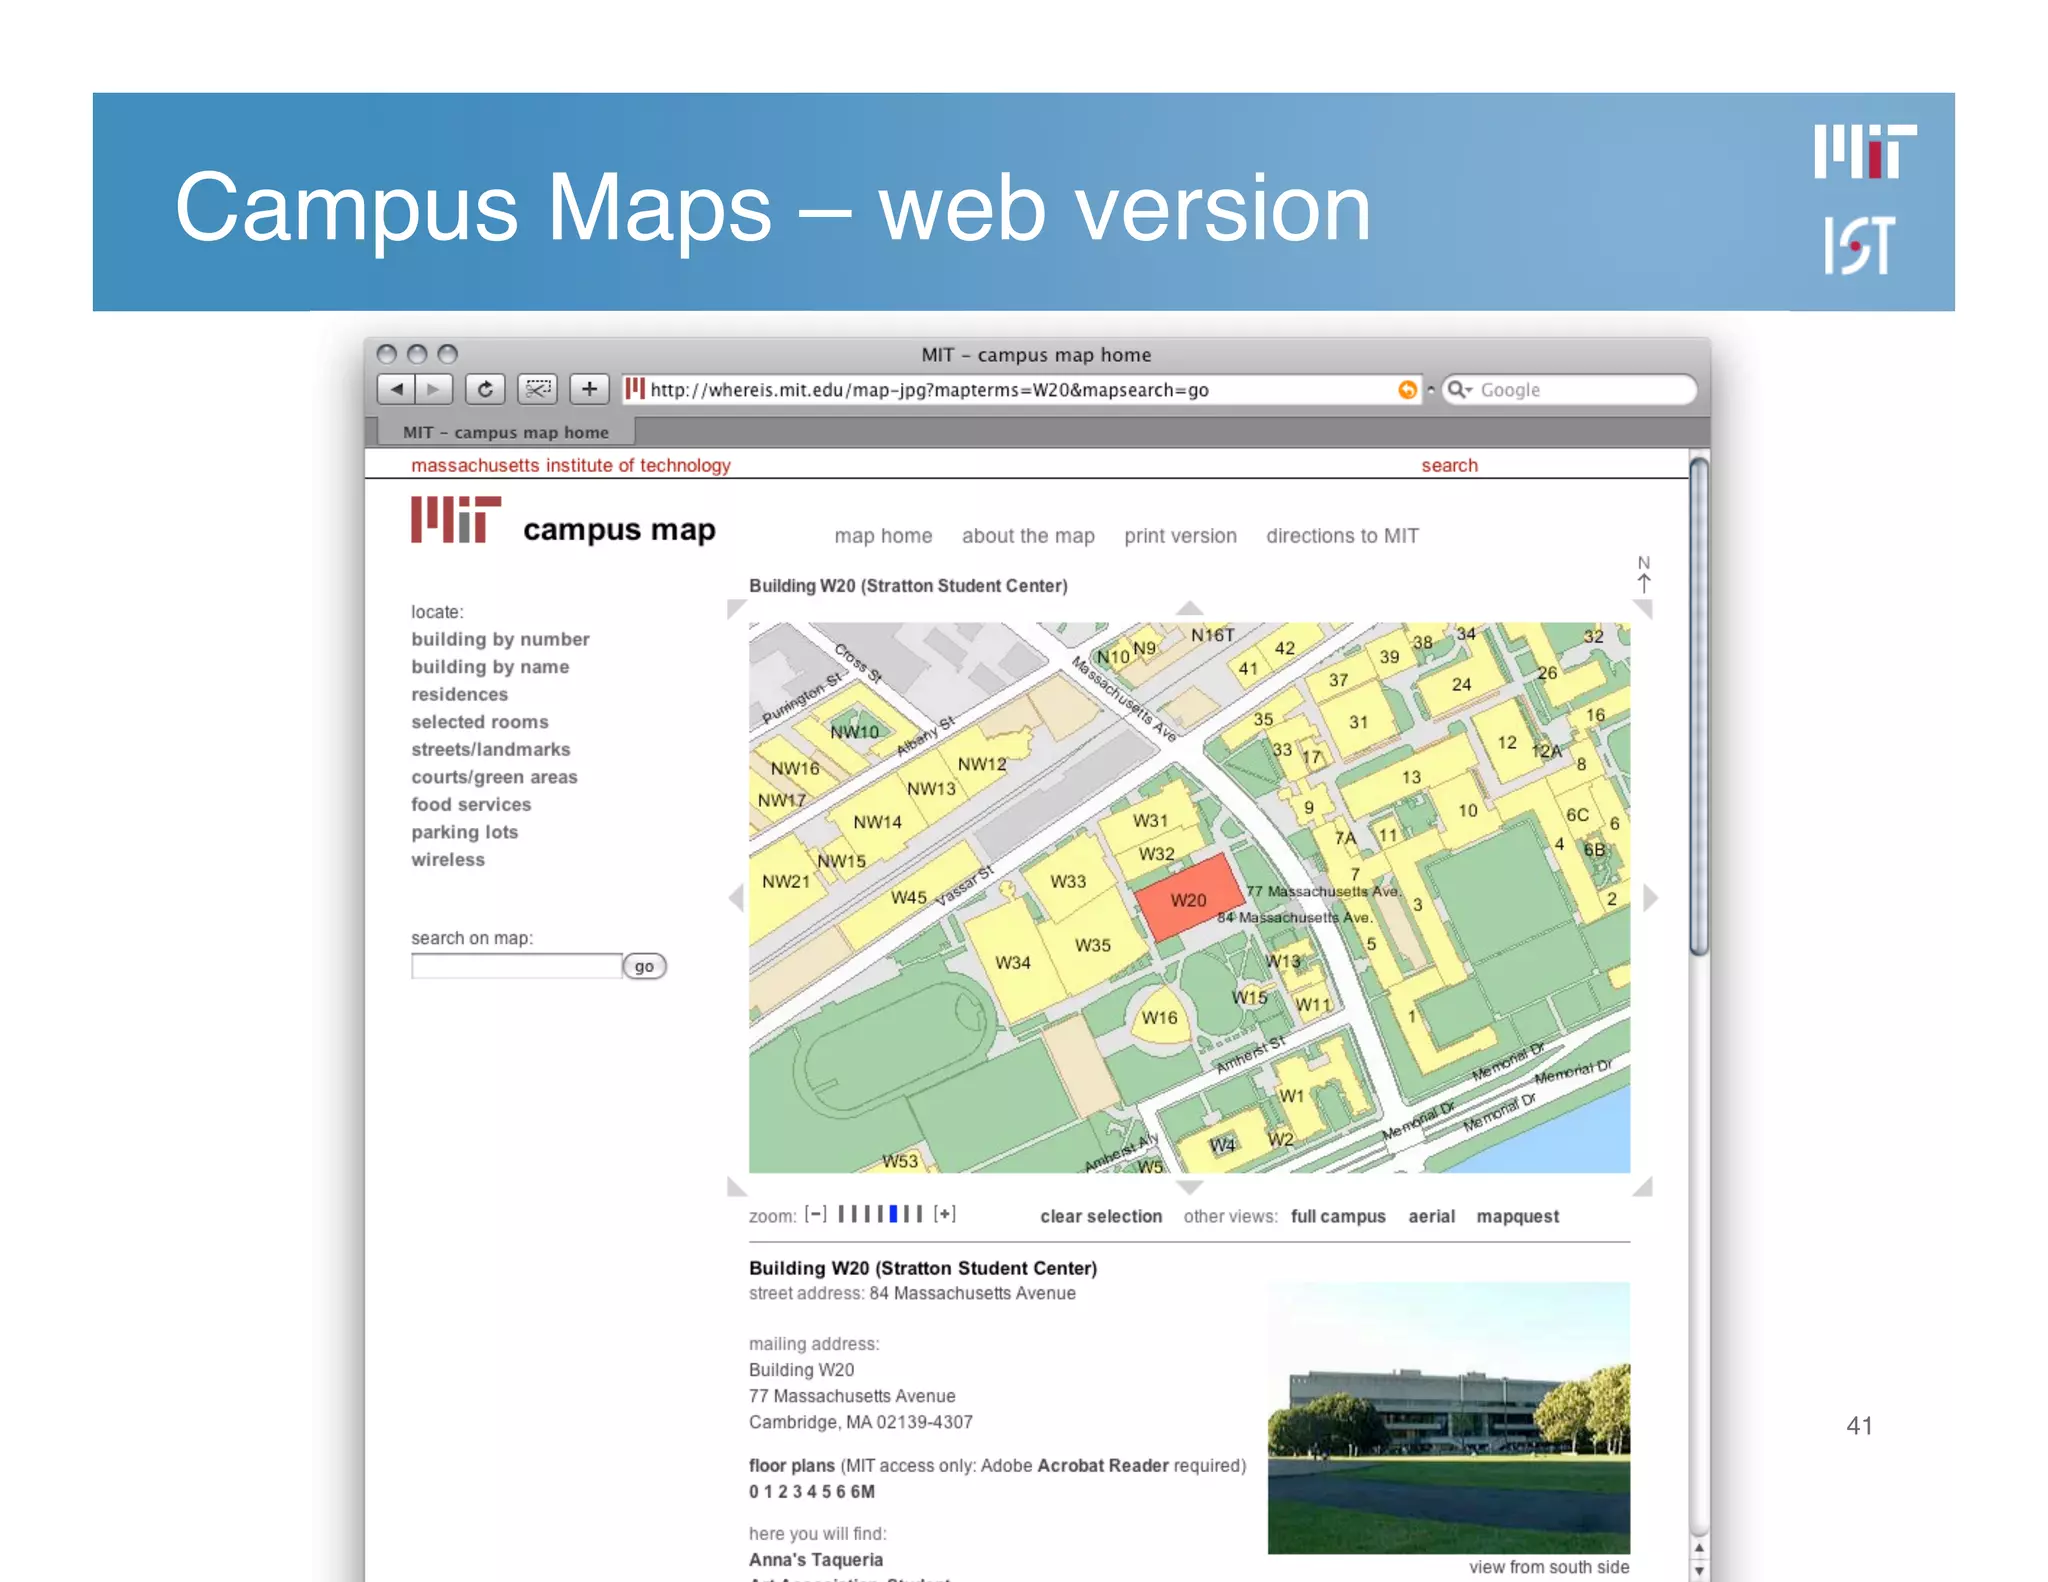Click the scrollbar down arrow
The width and height of the screenshot is (2048, 1582).
click(x=1699, y=1571)
